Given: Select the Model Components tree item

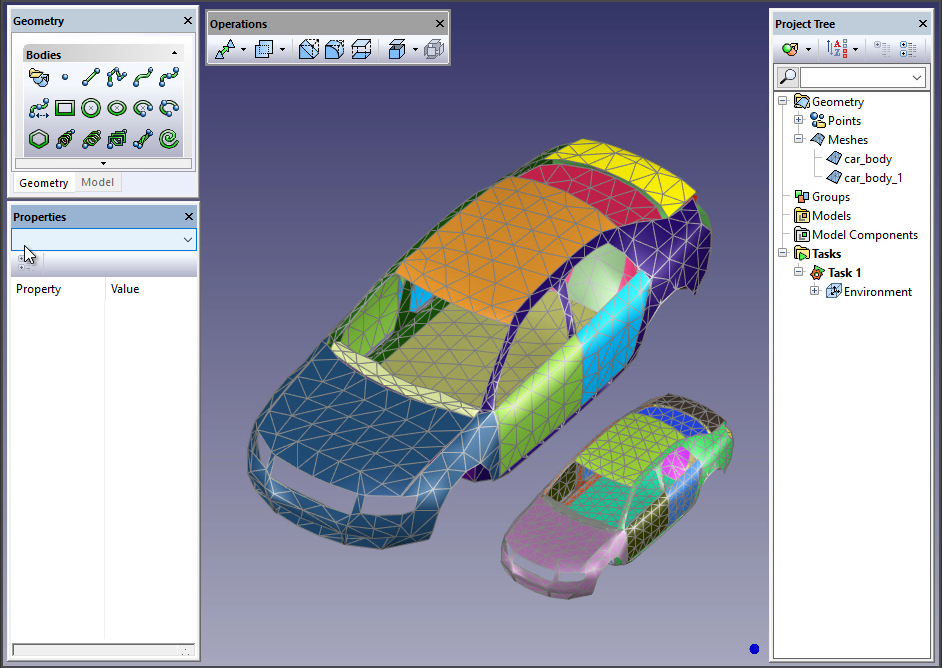Looking at the screenshot, I should (x=864, y=235).
